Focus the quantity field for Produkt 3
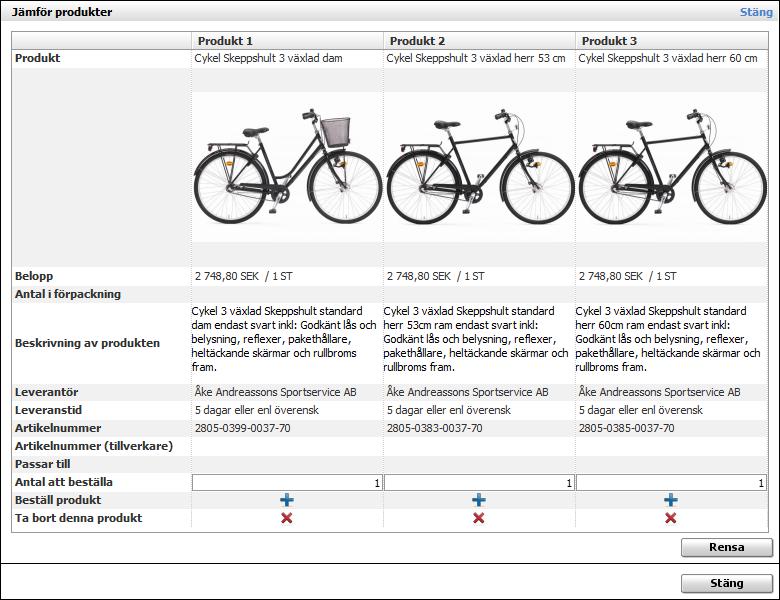The width and height of the screenshot is (780, 600). [x=671, y=483]
